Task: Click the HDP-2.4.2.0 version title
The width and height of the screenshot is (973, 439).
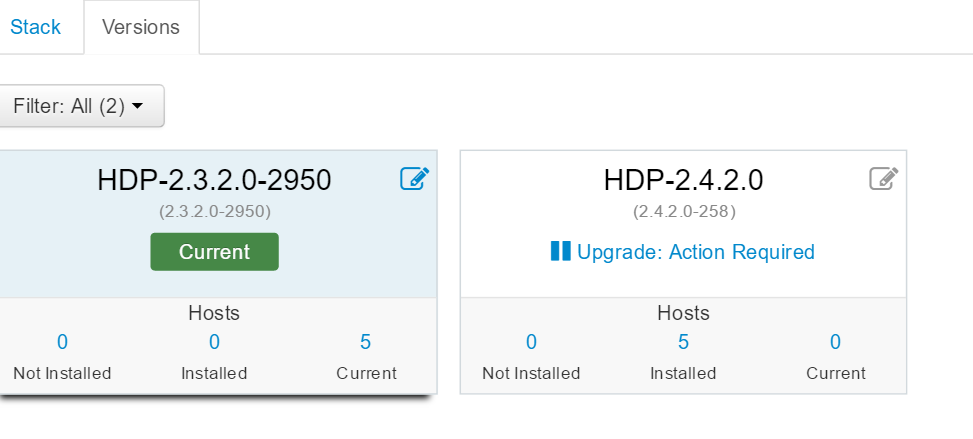Action: (683, 180)
